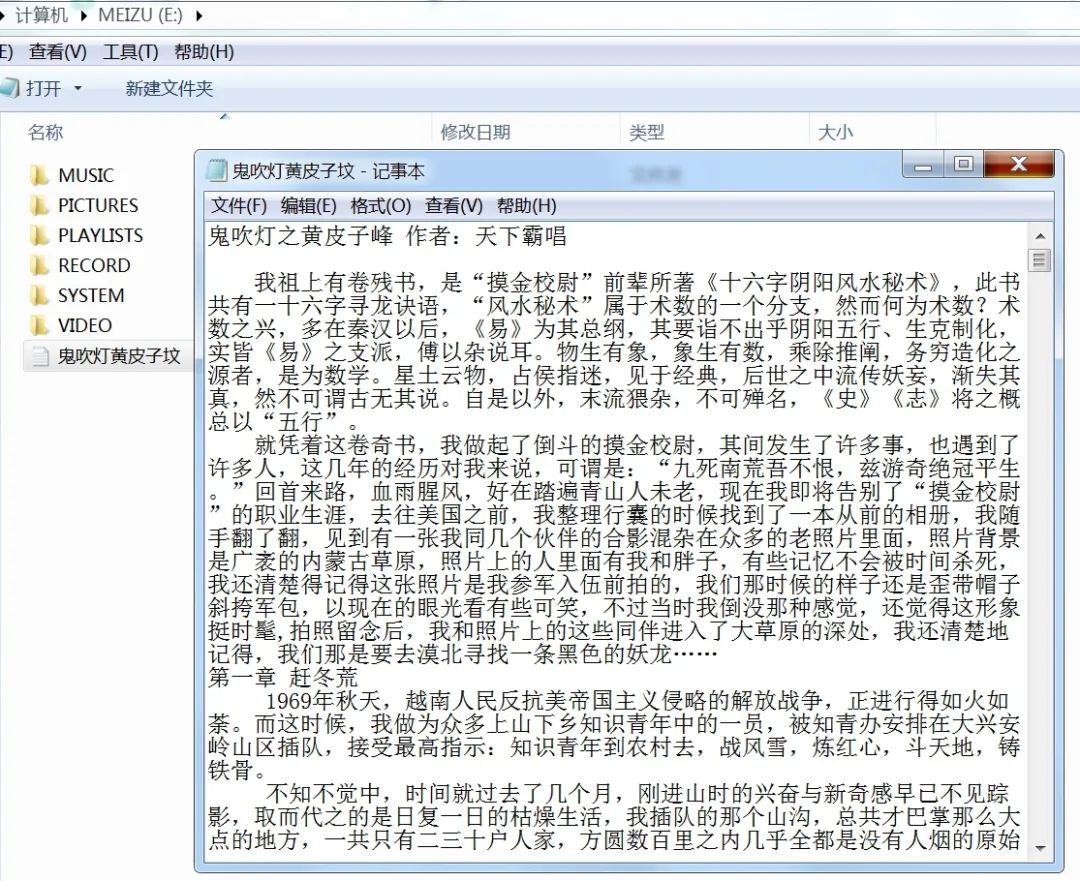Minimize the Notepad window
This screenshot has width=1080, height=881.
[924, 165]
